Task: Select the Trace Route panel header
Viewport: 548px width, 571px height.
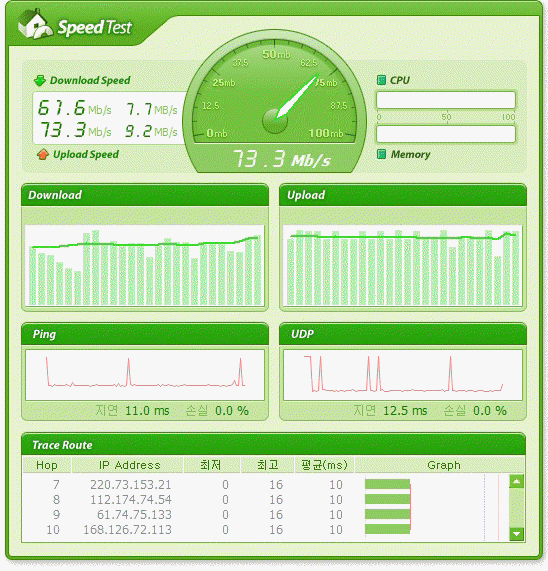Action: point(273,445)
